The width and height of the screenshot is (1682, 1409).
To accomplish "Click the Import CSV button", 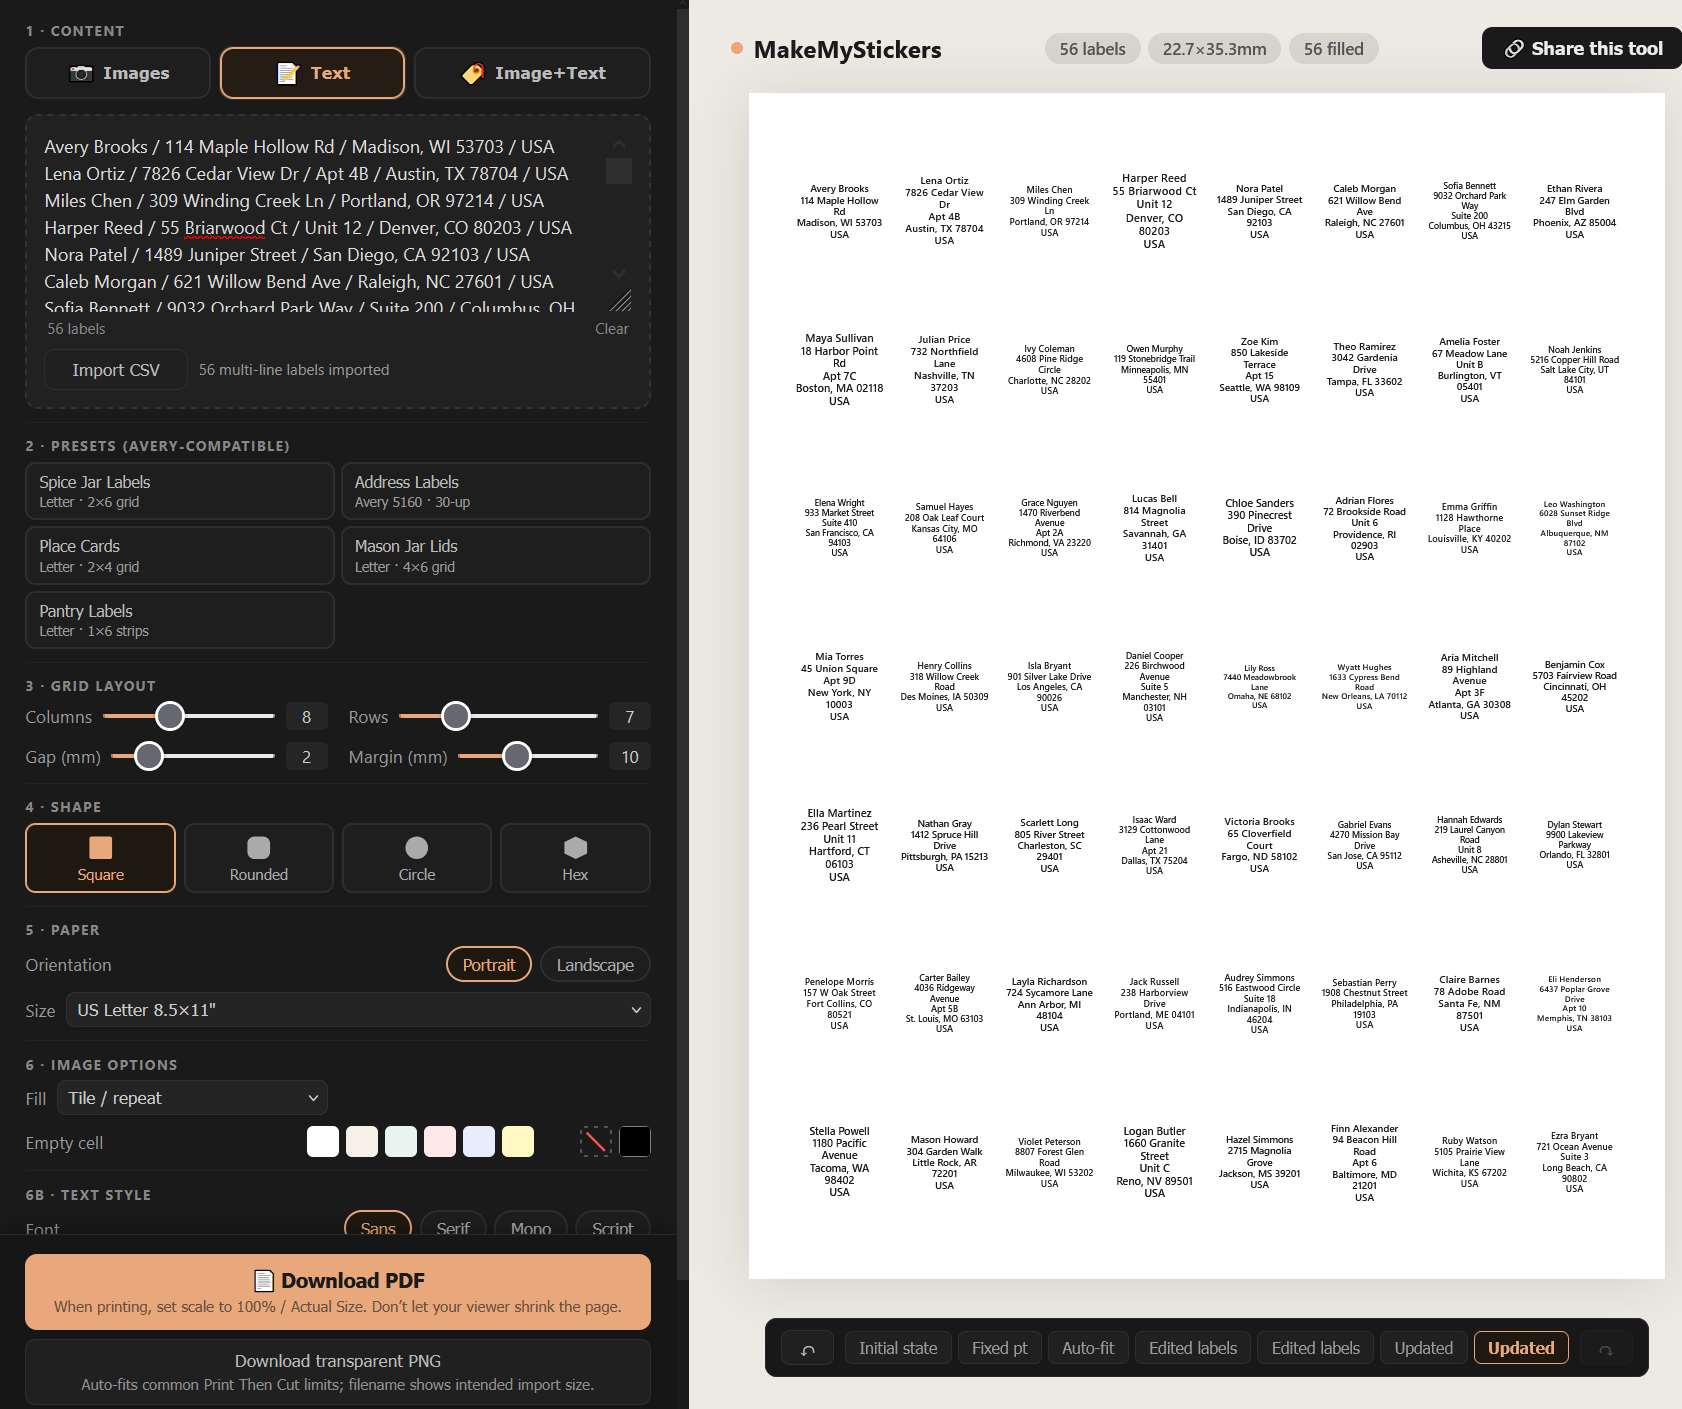I will [116, 370].
